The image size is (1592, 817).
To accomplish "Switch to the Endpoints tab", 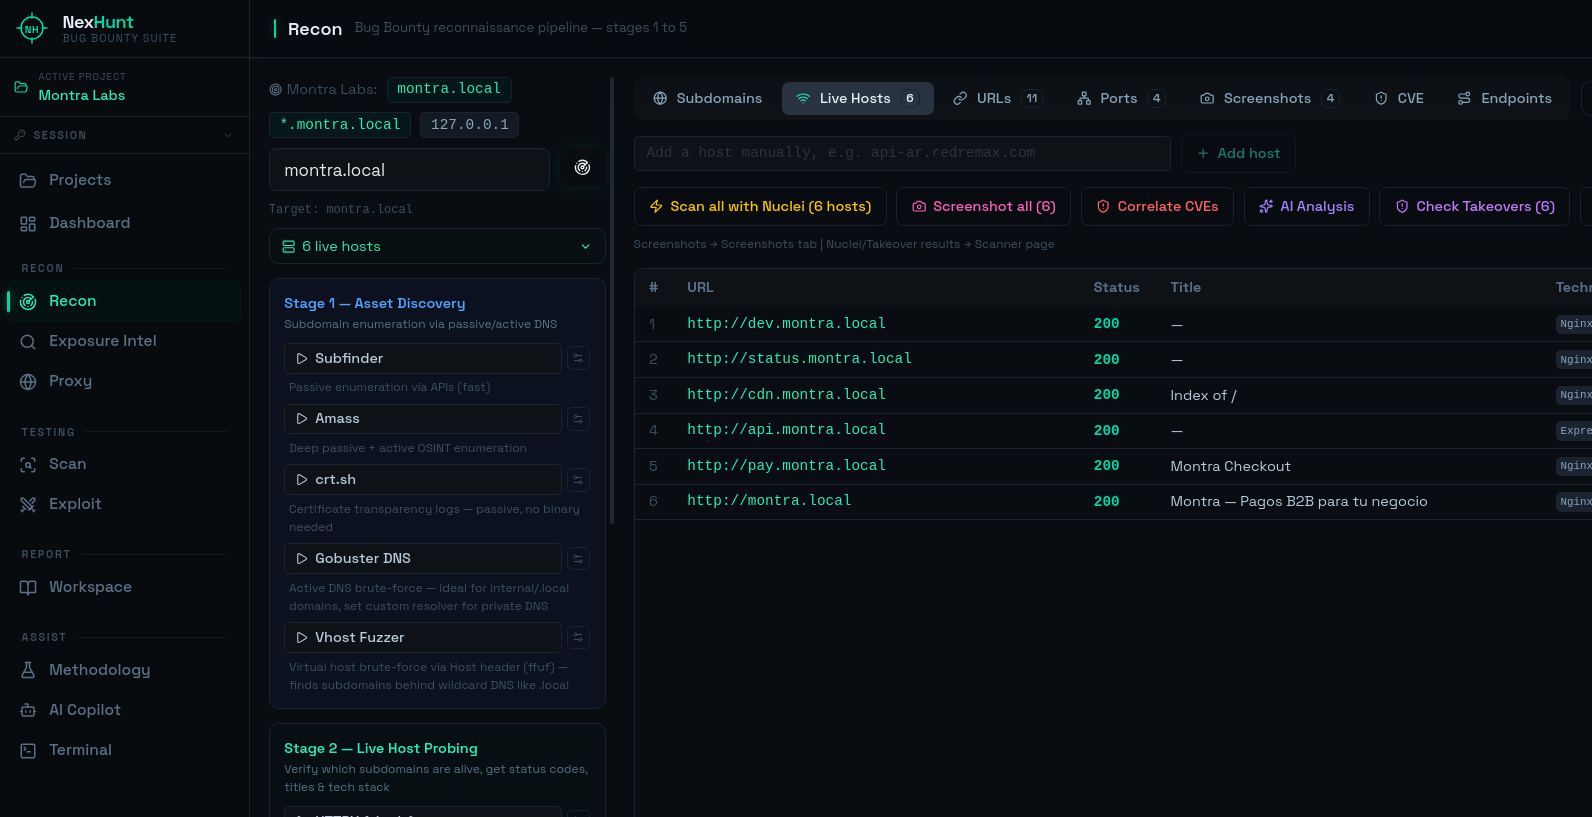I will pyautogui.click(x=1504, y=98).
